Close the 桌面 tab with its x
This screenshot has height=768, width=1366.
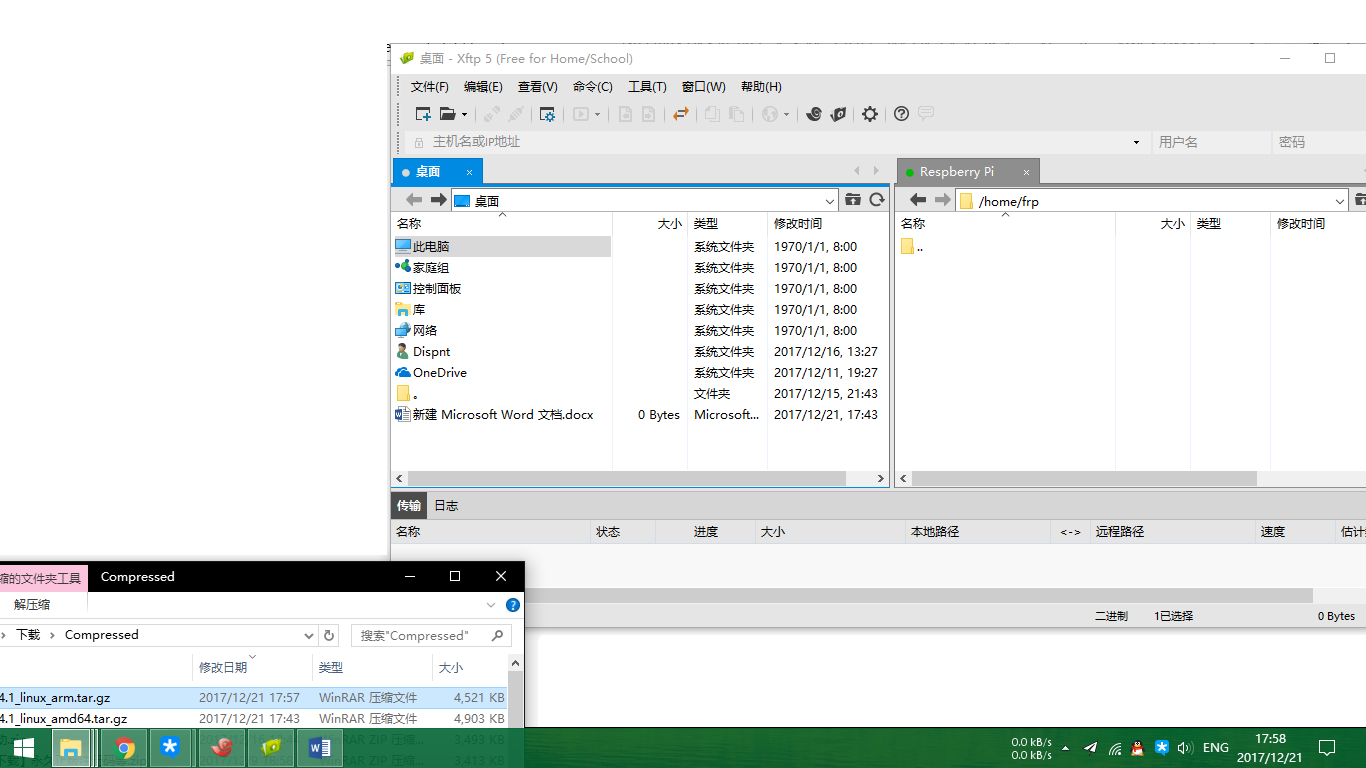pos(470,172)
